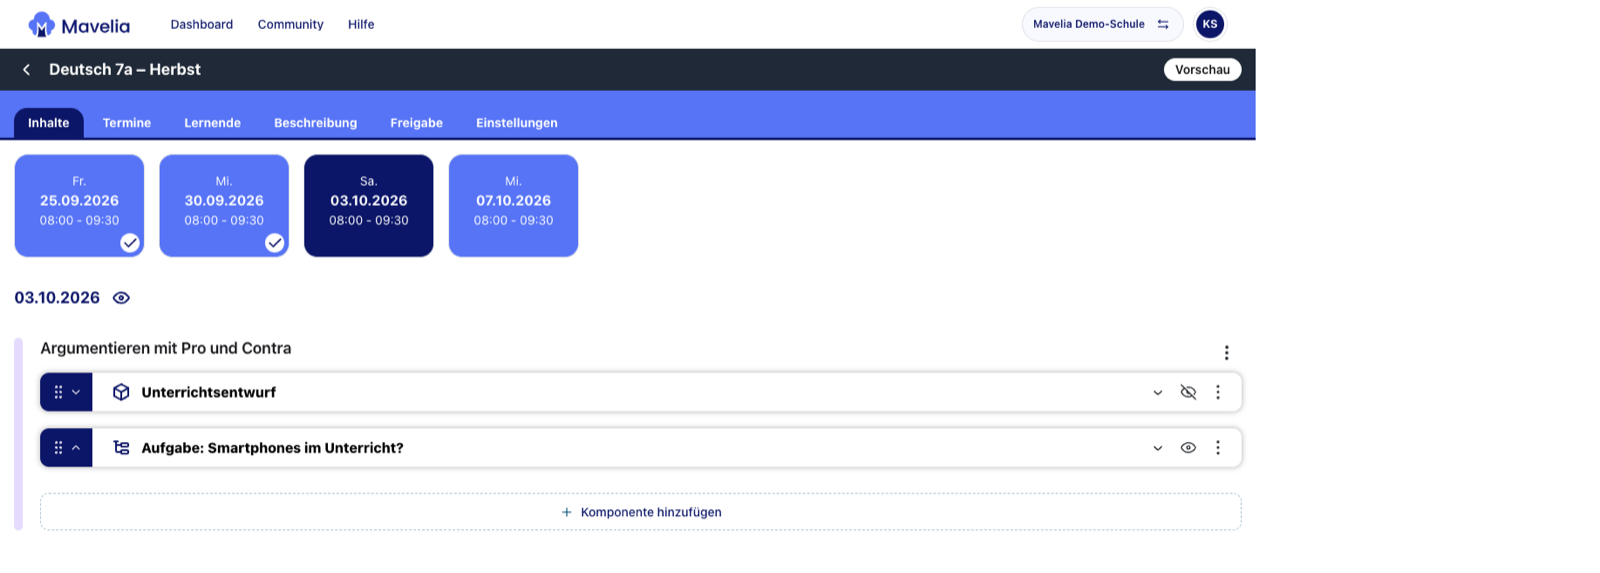The height and width of the screenshot is (573, 1600).
Task: Click Komponente hinzufügen
Action: (640, 512)
